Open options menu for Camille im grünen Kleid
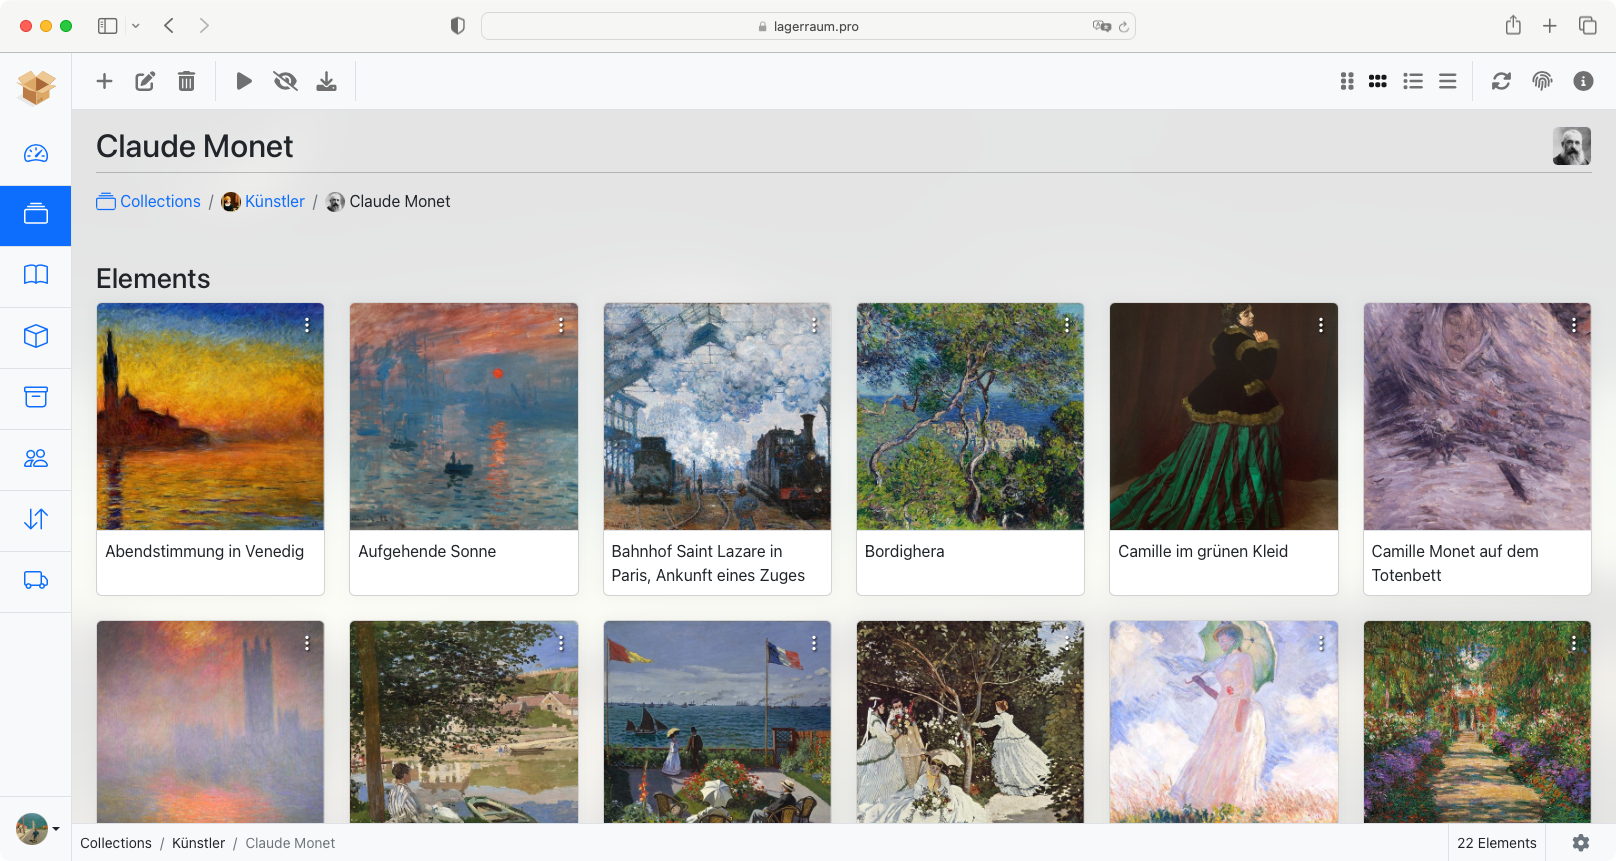This screenshot has height=861, width=1616. click(x=1321, y=325)
